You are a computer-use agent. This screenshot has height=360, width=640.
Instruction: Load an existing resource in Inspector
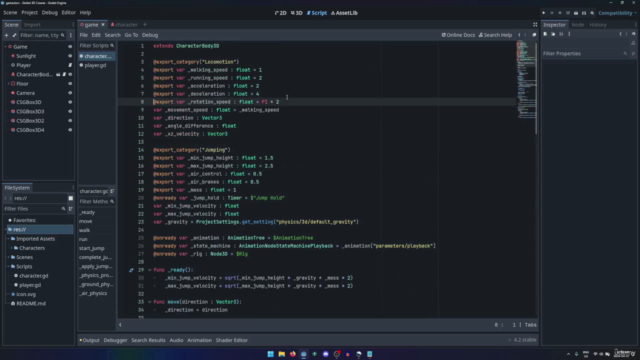point(553,34)
